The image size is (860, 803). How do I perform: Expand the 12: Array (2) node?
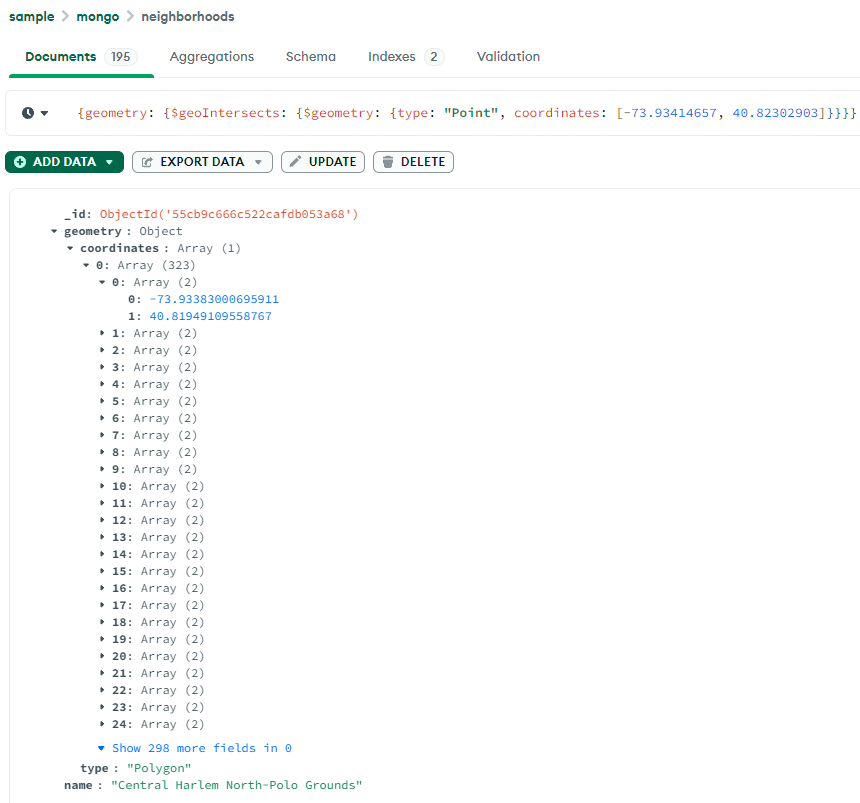pos(101,521)
